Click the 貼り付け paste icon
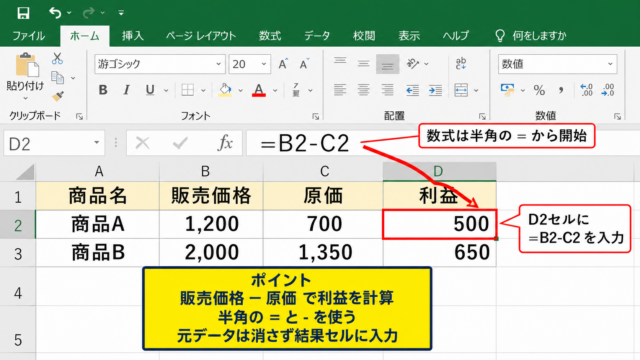Screen dimensions: 640x360 click(27, 65)
